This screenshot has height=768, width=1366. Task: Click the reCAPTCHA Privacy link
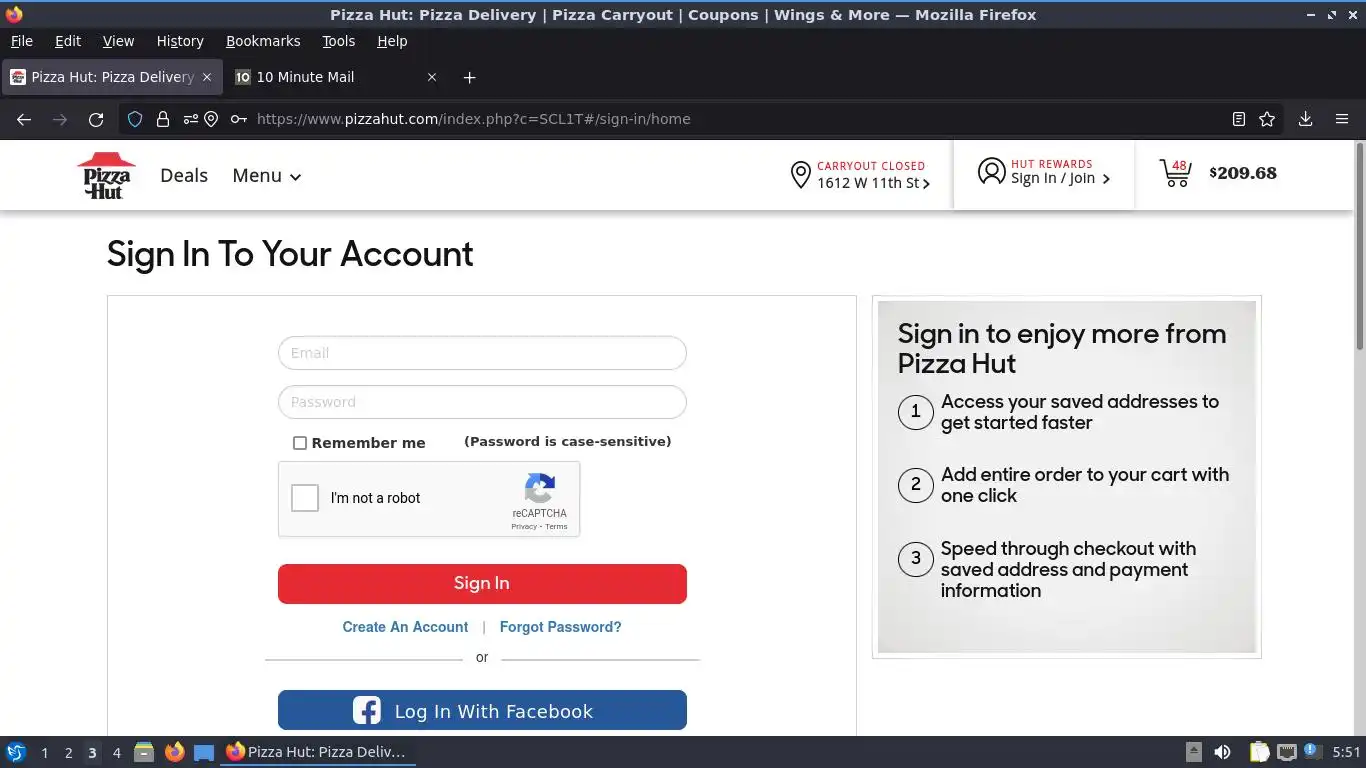tap(524, 527)
